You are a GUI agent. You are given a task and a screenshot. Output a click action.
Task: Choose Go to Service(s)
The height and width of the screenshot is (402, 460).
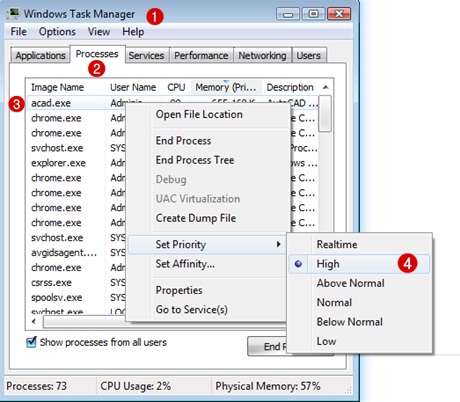(x=207, y=310)
